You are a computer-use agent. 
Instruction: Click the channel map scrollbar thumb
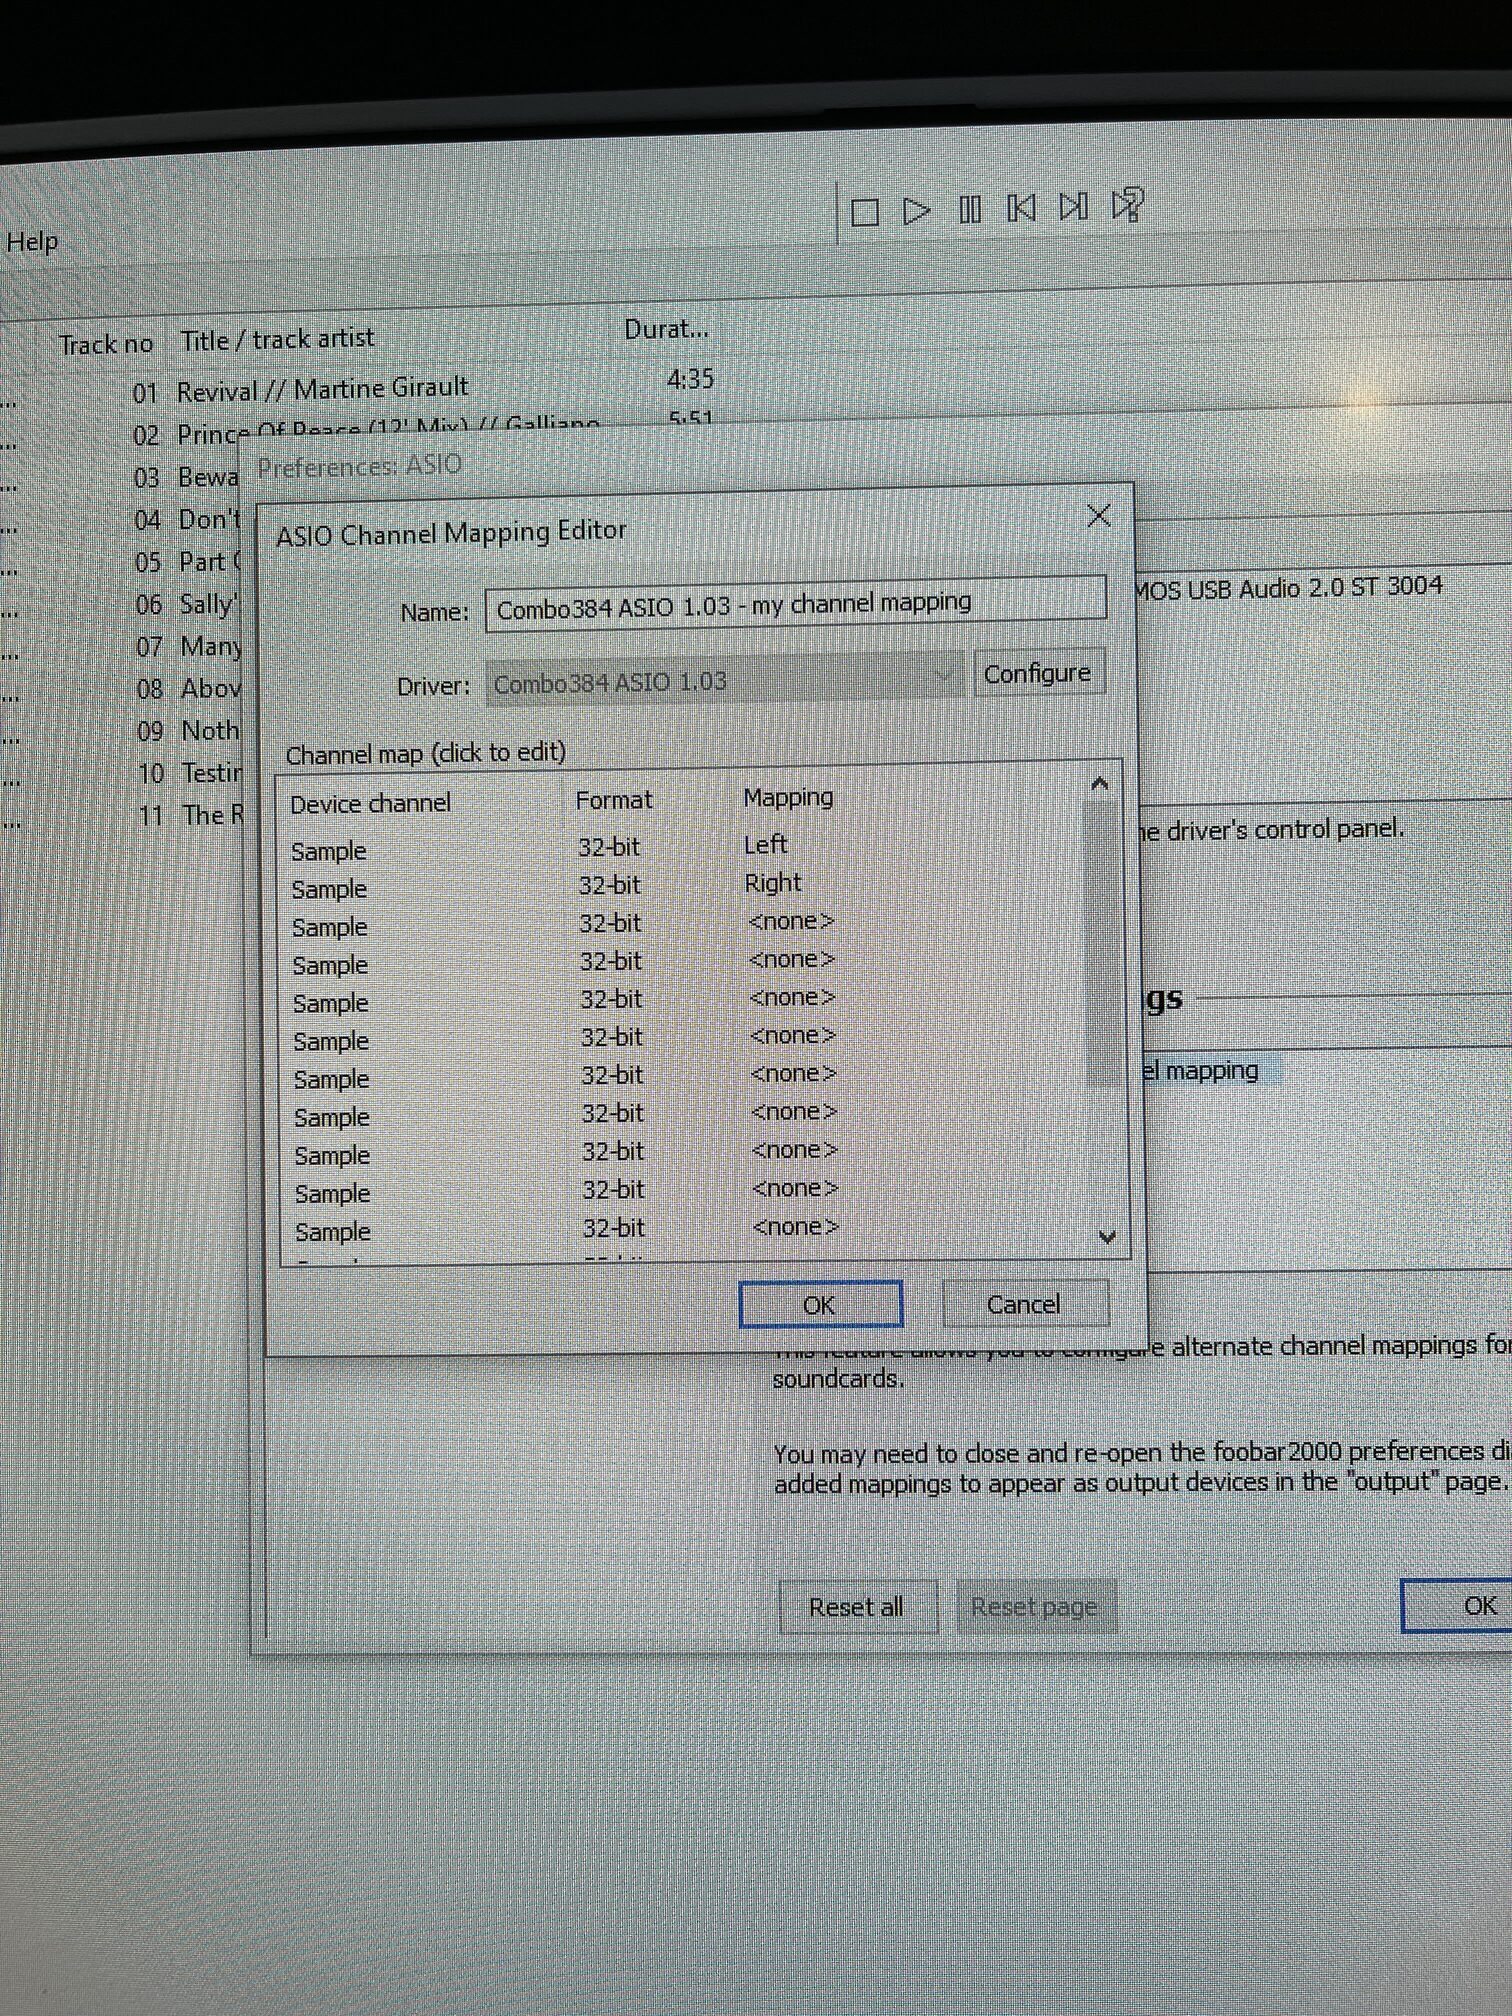pyautogui.click(x=1101, y=945)
